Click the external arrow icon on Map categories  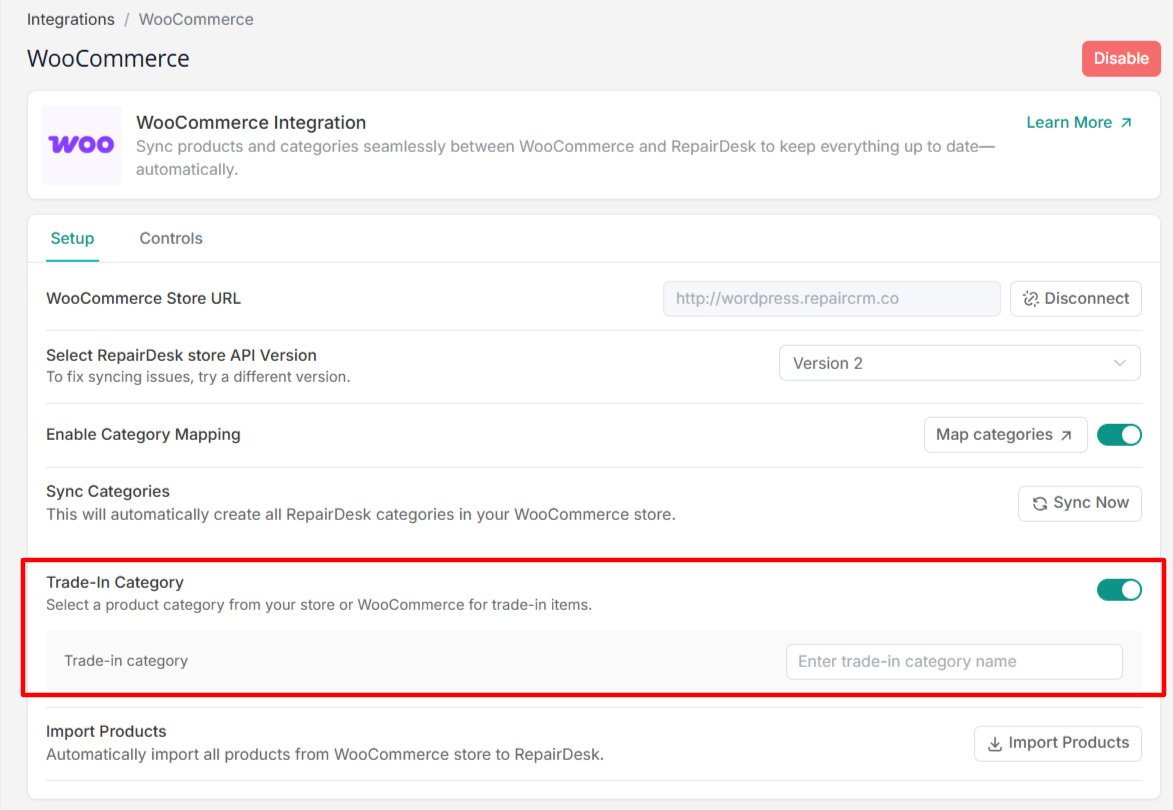1066,435
